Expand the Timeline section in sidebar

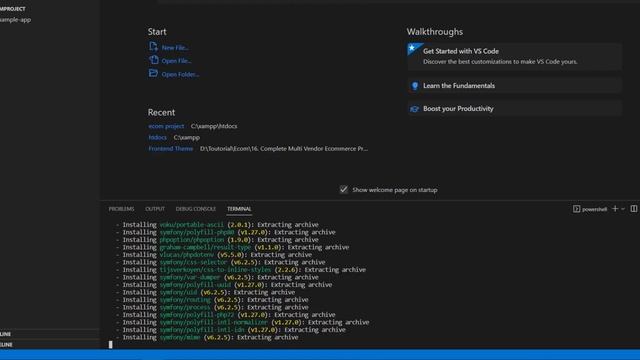tap(49, 344)
